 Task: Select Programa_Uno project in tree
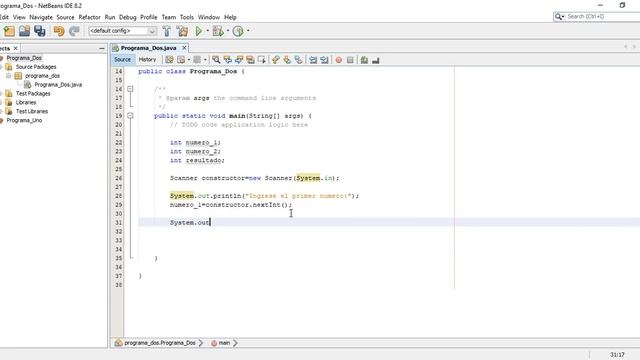[x=24, y=120]
